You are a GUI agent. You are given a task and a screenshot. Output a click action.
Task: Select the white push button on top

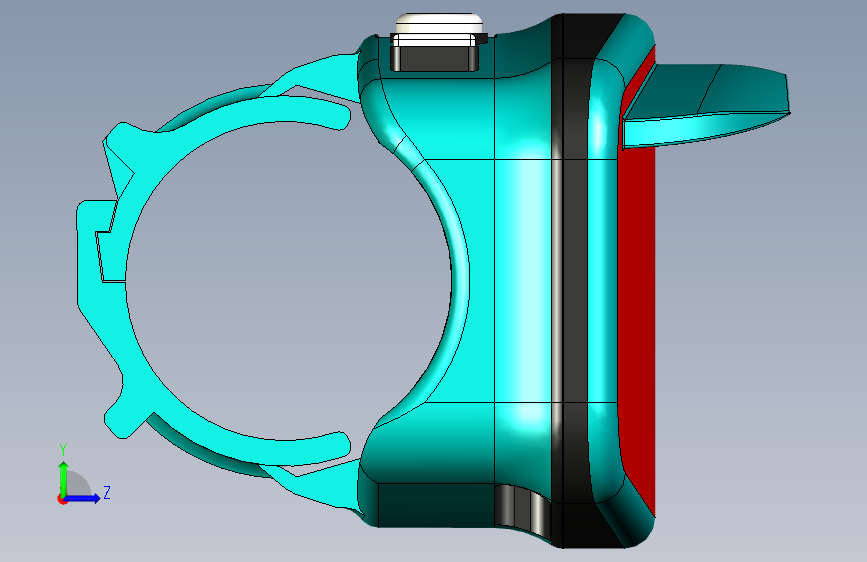coord(439,24)
